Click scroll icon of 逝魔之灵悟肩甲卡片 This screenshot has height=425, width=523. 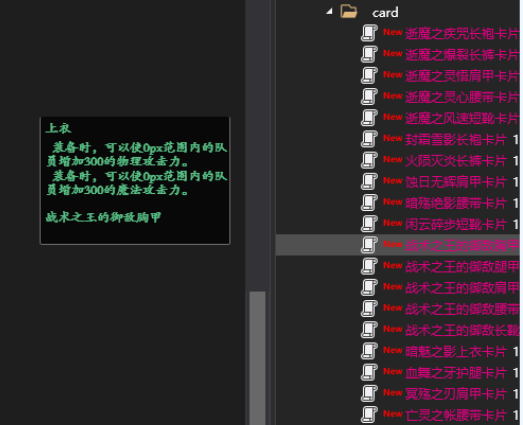point(369,75)
